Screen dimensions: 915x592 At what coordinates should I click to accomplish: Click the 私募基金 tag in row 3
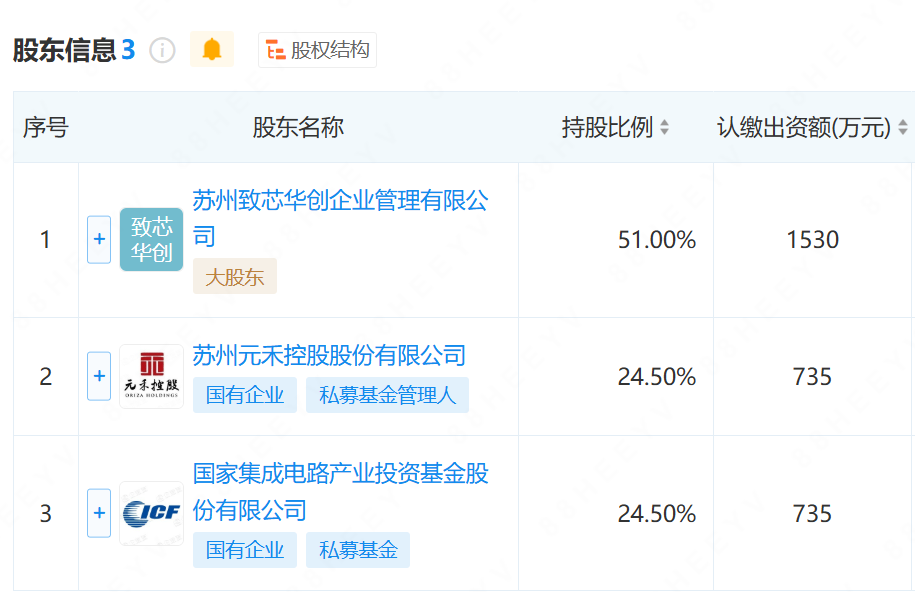coord(358,550)
